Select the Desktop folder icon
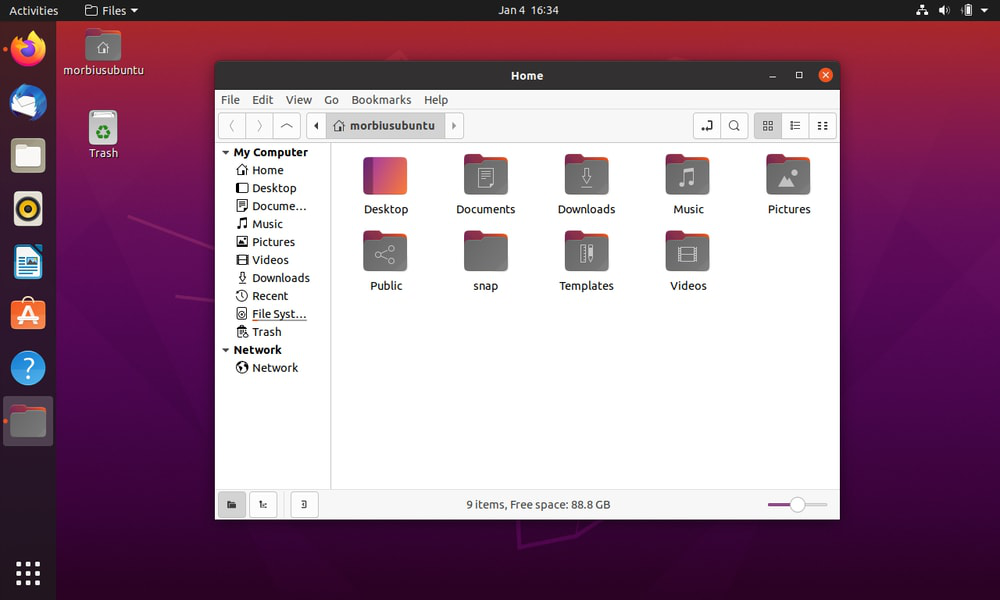This screenshot has width=1000, height=600. click(385, 175)
